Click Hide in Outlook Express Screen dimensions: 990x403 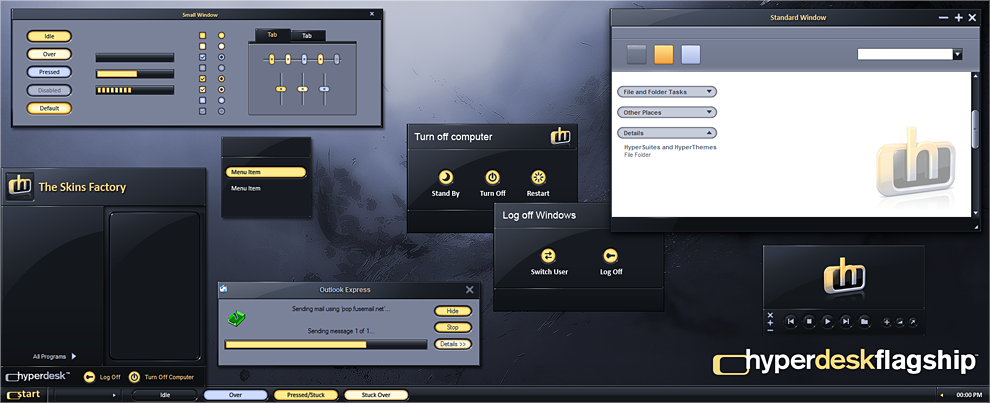[453, 311]
